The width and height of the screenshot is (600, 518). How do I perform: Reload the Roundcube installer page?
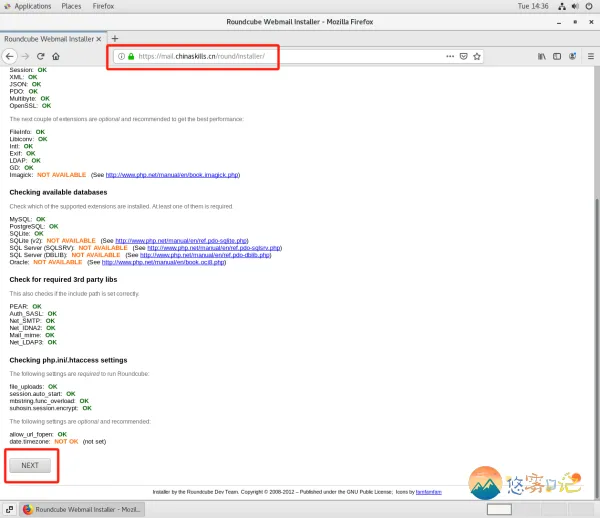pyautogui.click(x=41, y=56)
